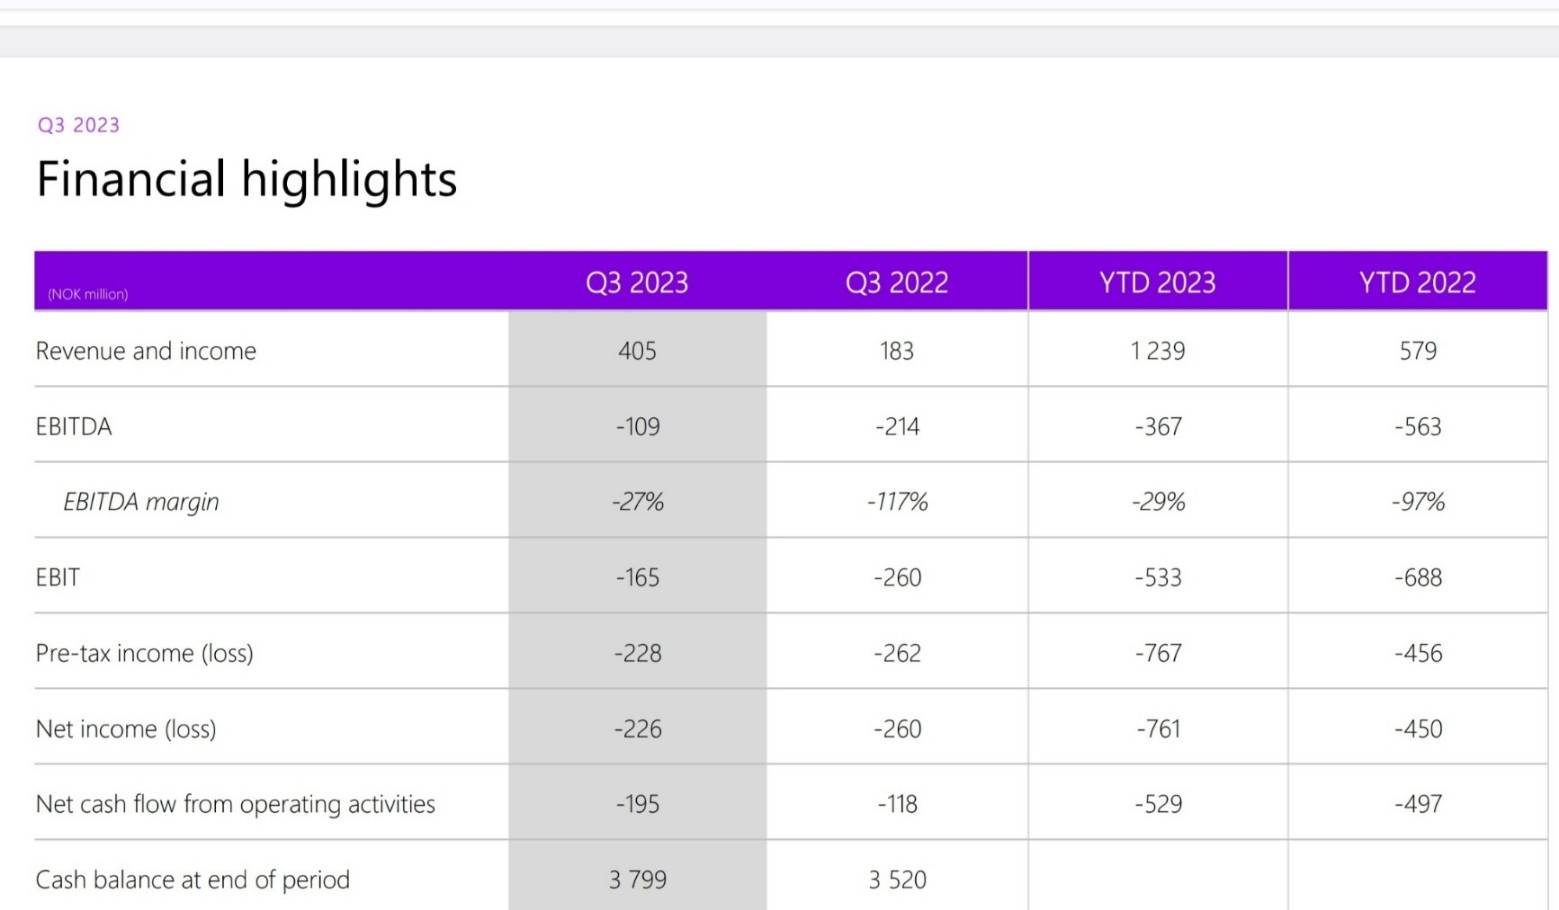Click the YTD 2023 column header
The image size is (1559, 910).
tap(1157, 283)
